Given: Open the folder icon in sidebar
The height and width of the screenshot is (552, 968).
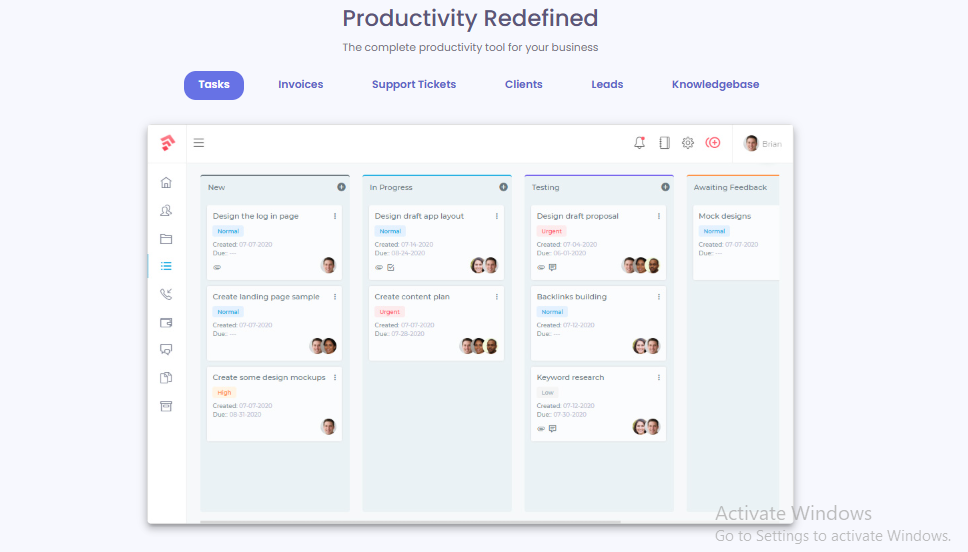Looking at the screenshot, I should 166,239.
